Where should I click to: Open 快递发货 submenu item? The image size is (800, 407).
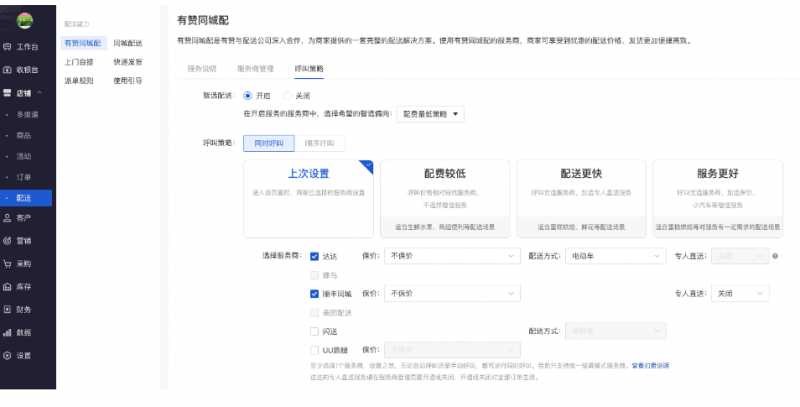pyautogui.click(x=128, y=62)
